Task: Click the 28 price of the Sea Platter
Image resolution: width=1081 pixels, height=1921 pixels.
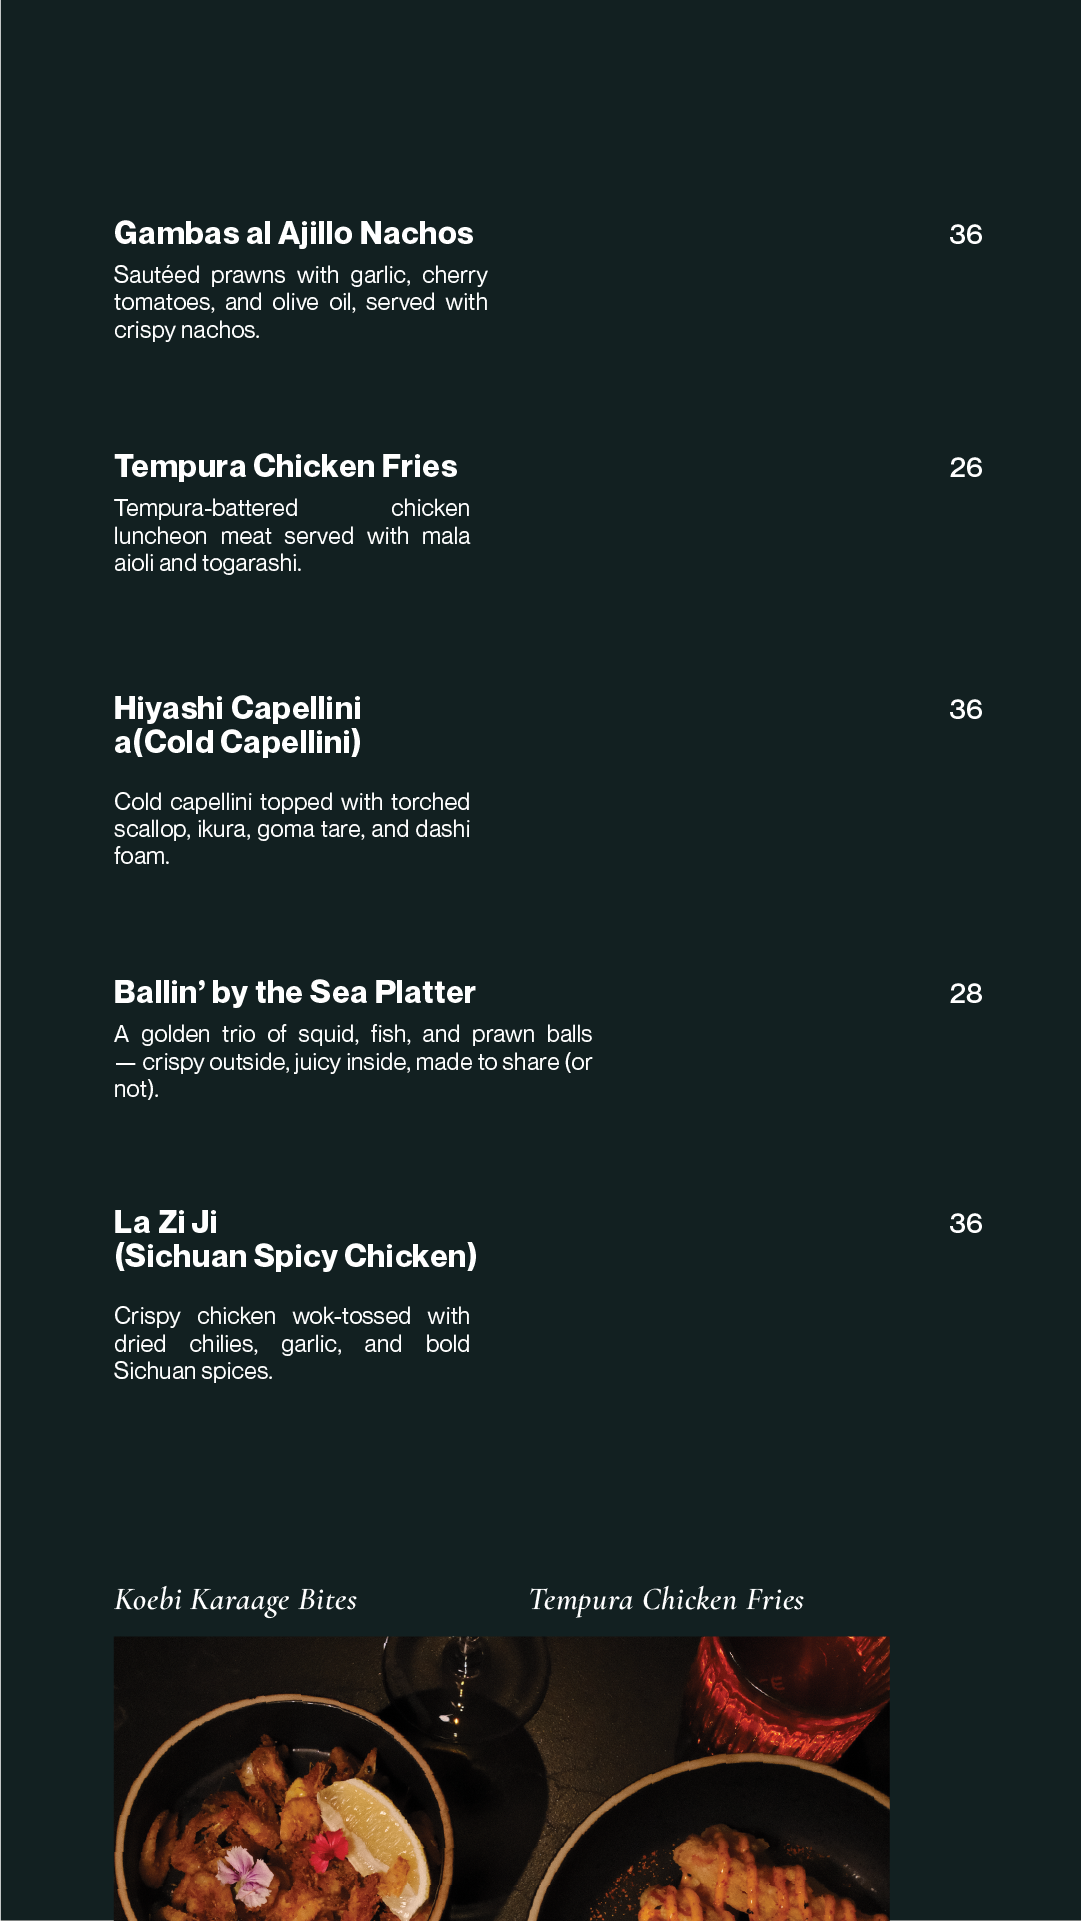Action: tap(965, 993)
